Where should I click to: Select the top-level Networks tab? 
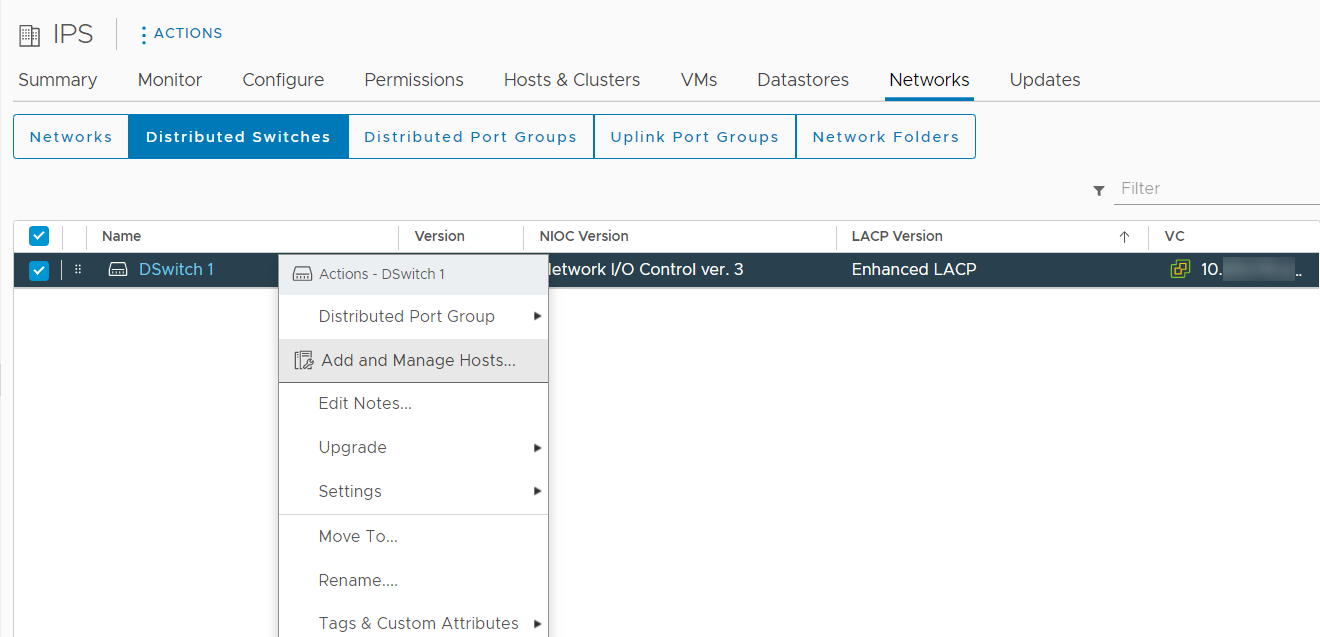pos(929,80)
